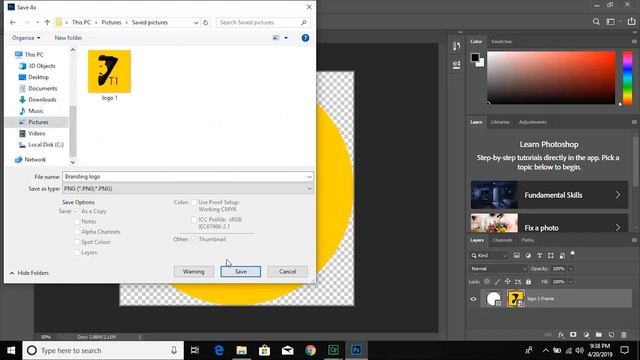Screen dimensions: 640x360
Task: Open the Fix a photo tutorial
Action: pyautogui.click(x=549, y=223)
